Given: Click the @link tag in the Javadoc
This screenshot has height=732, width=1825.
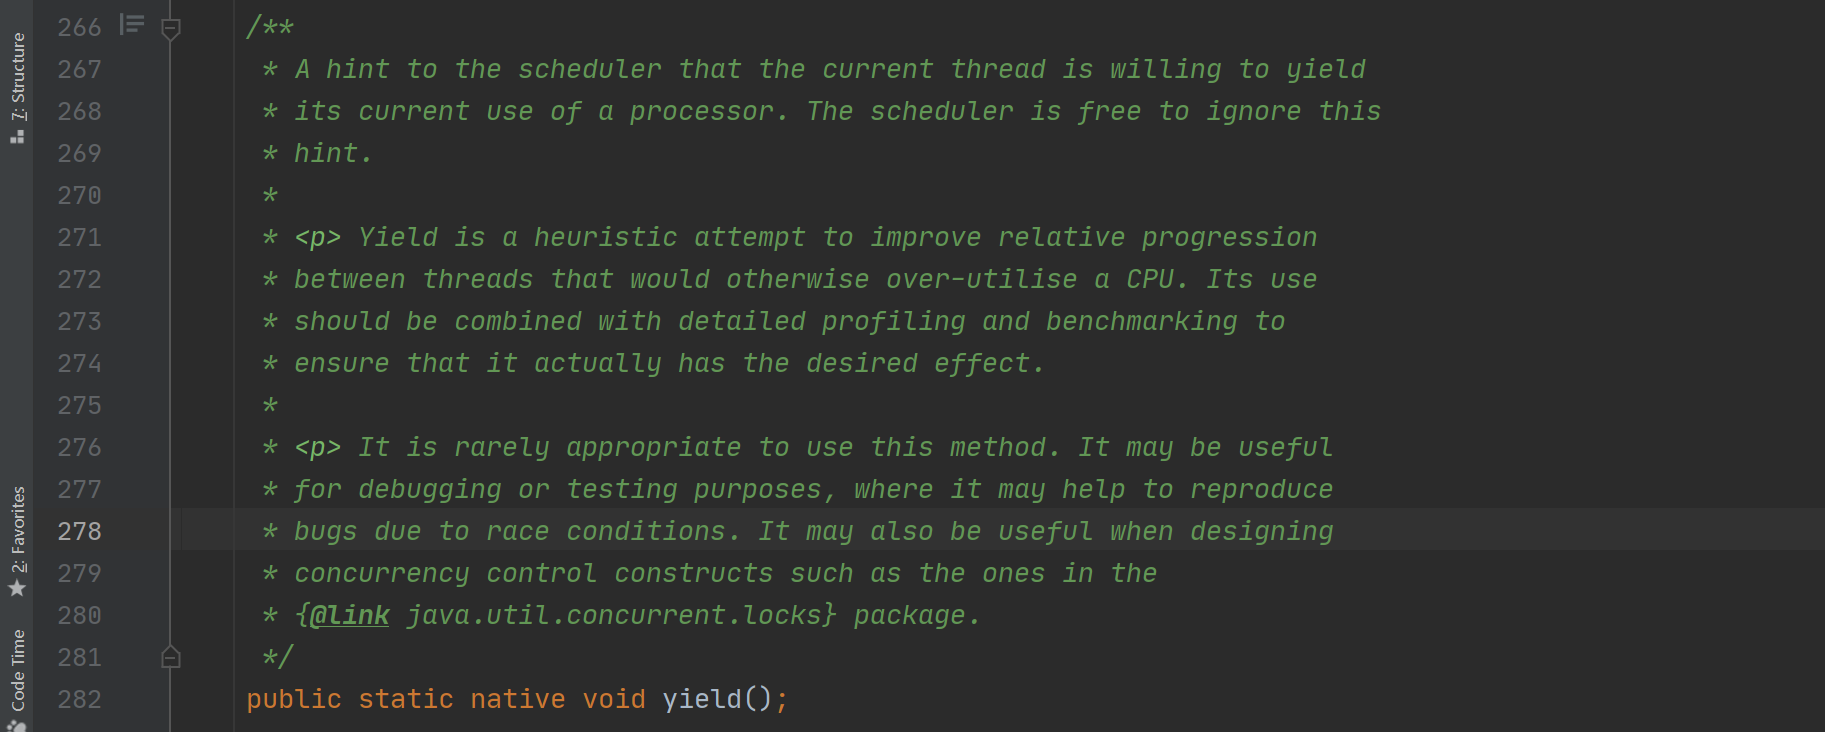Looking at the screenshot, I should pyautogui.click(x=349, y=615).
